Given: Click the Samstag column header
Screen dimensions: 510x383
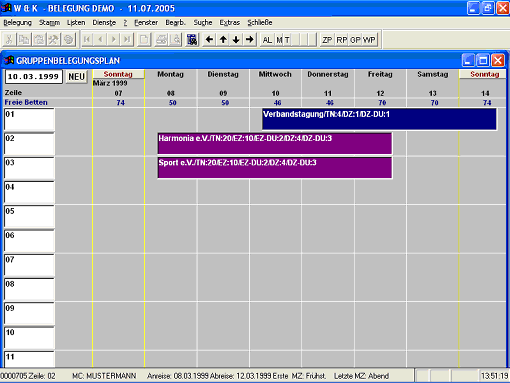Looking at the screenshot, I should 432,74.
